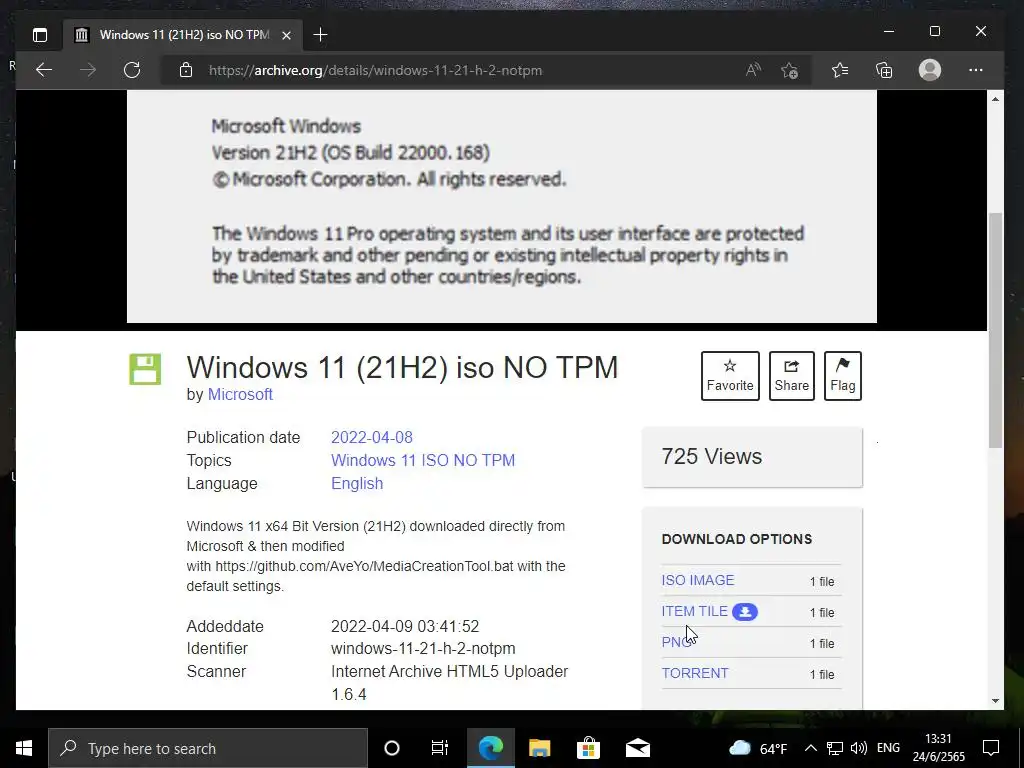Screen dimensions: 1024x768
Task: Open the clock showing 13:31
Action: (938, 748)
